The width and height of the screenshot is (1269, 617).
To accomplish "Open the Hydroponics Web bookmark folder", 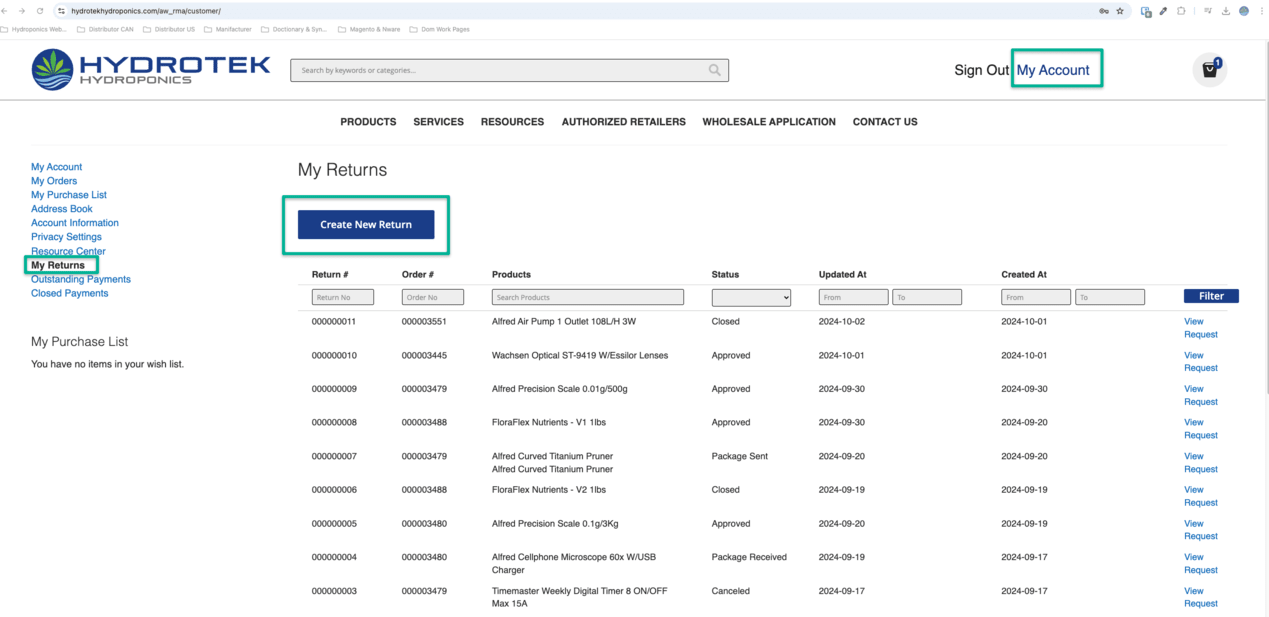I will [34, 29].
